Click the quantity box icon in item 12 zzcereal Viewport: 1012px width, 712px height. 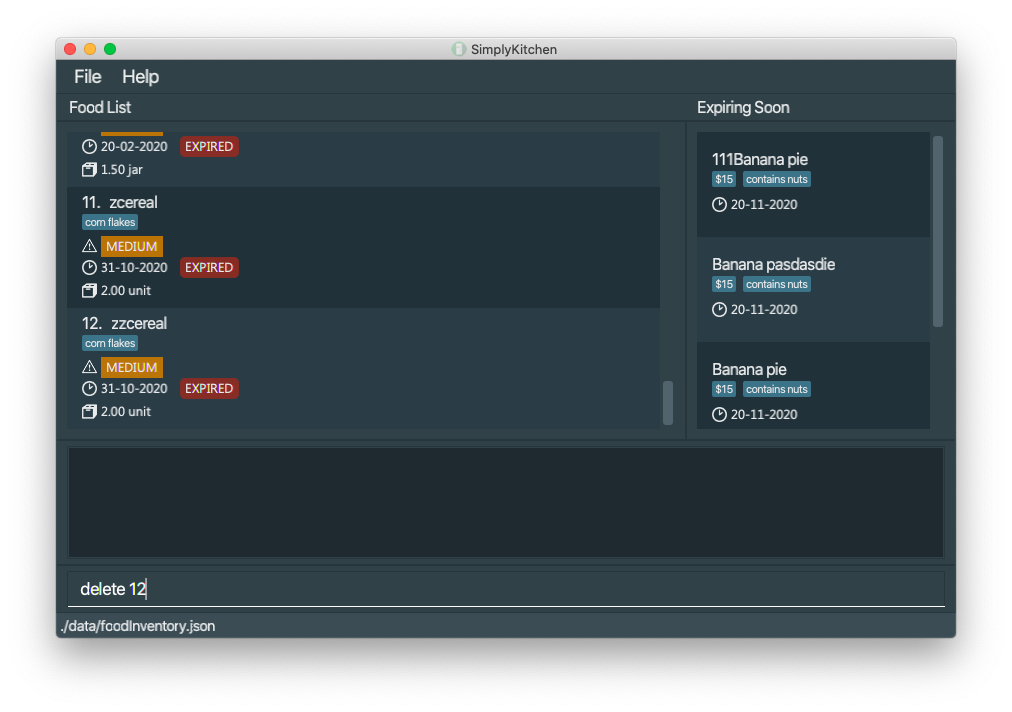[x=89, y=411]
